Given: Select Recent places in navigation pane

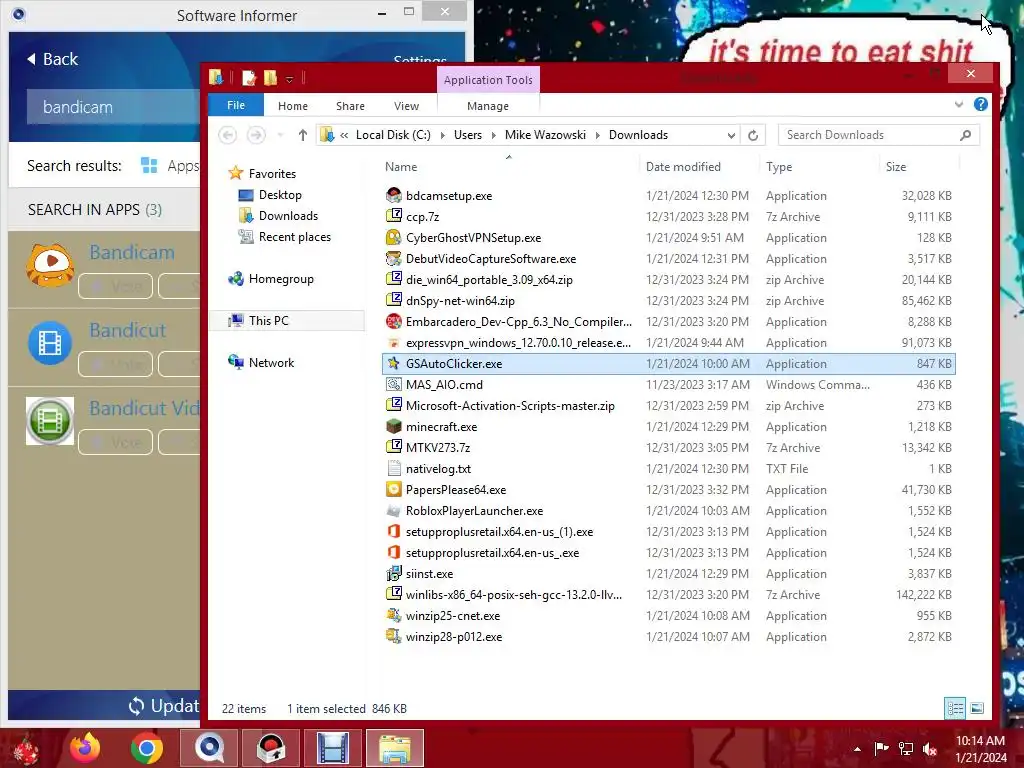Looking at the screenshot, I should pyautogui.click(x=295, y=236).
